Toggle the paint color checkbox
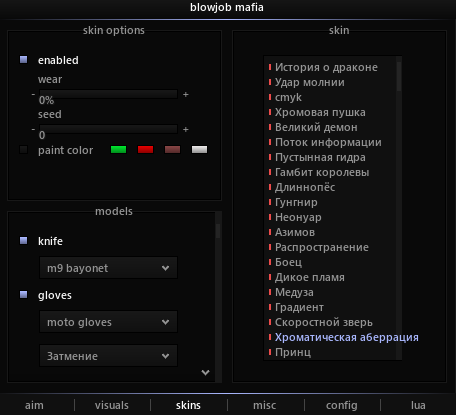This screenshot has width=456, height=415. point(23,149)
